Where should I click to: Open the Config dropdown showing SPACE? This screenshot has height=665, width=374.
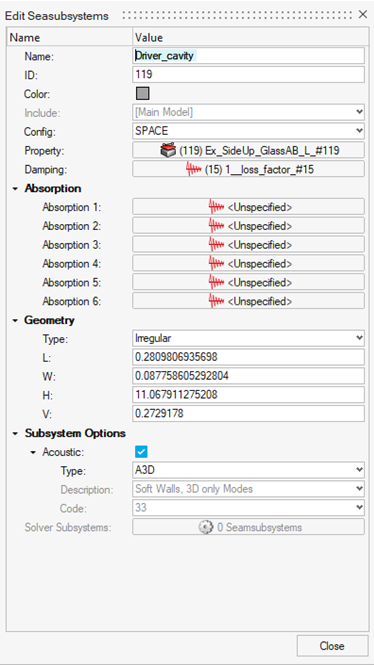click(248, 131)
